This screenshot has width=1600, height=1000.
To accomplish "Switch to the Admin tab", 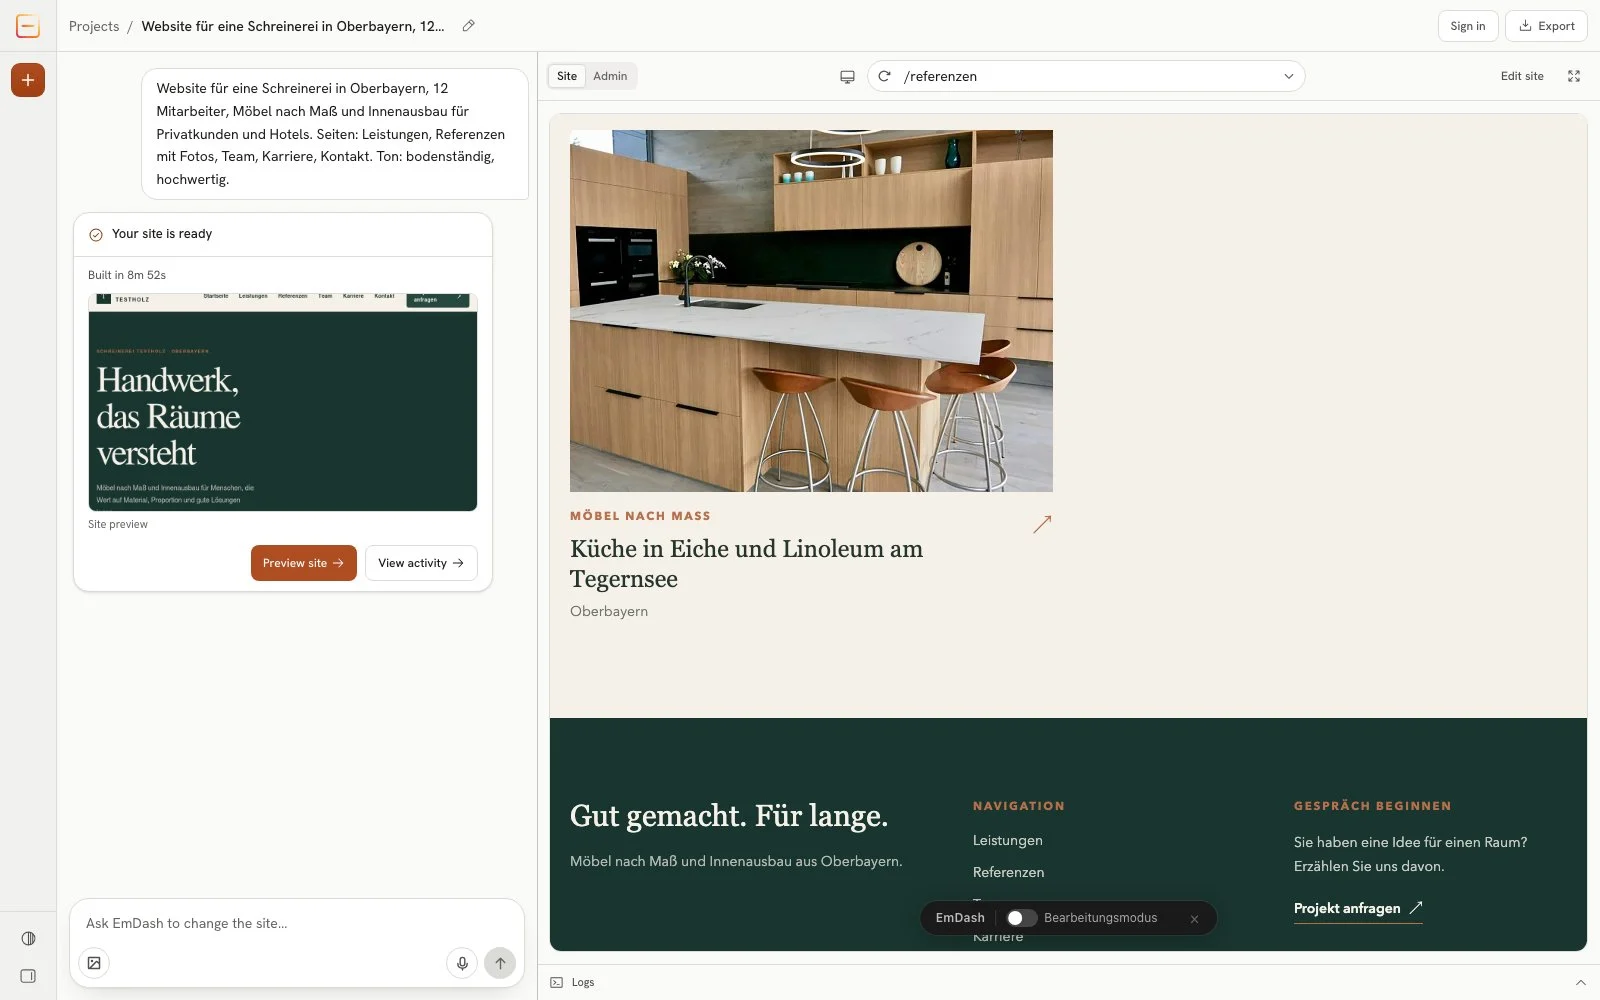I will tap(610, 76).
